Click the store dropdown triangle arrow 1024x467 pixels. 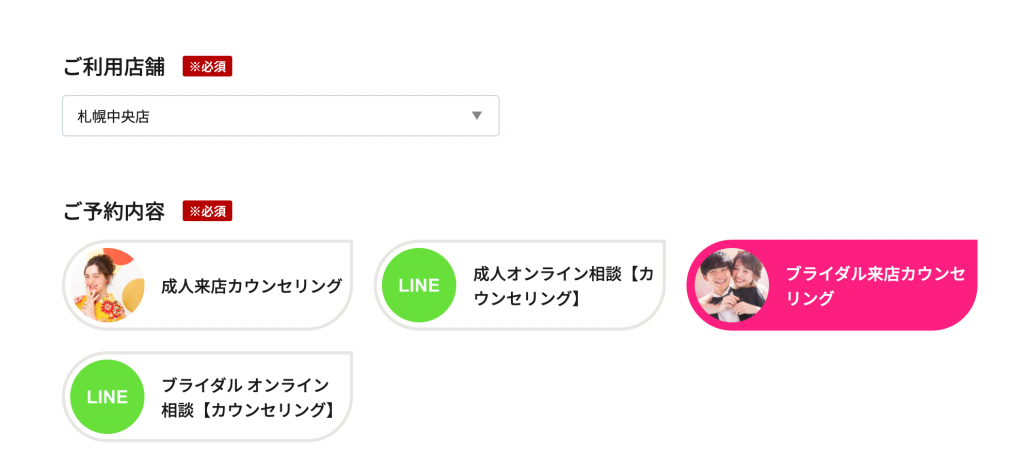[477, 116]
